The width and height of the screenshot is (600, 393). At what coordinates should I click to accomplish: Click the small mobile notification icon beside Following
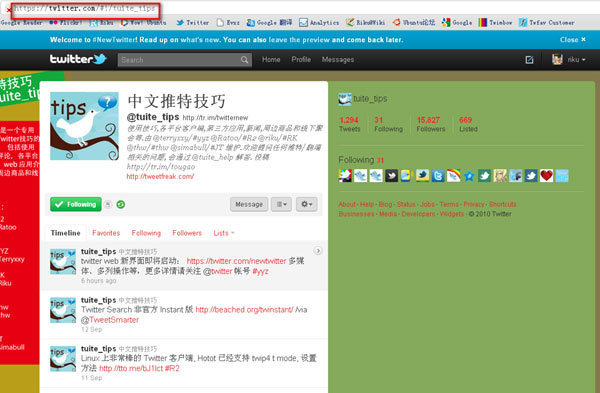[108, 204]
